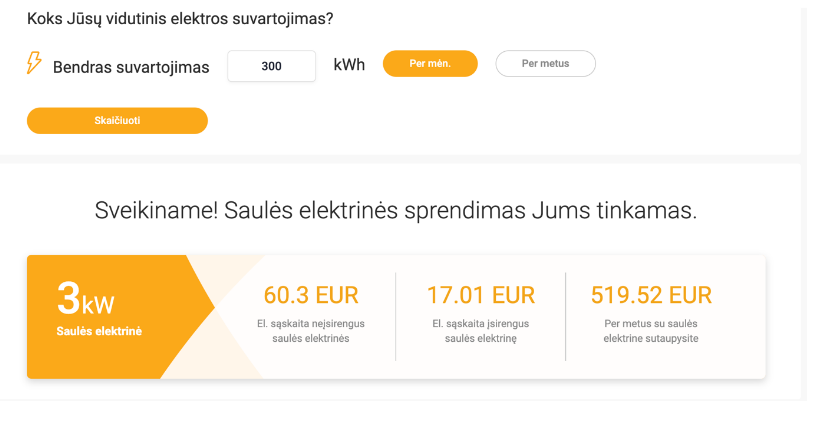818x422 pixels.
Task: Click the 519.52 EUR savings amount
Action: (651, 295)
